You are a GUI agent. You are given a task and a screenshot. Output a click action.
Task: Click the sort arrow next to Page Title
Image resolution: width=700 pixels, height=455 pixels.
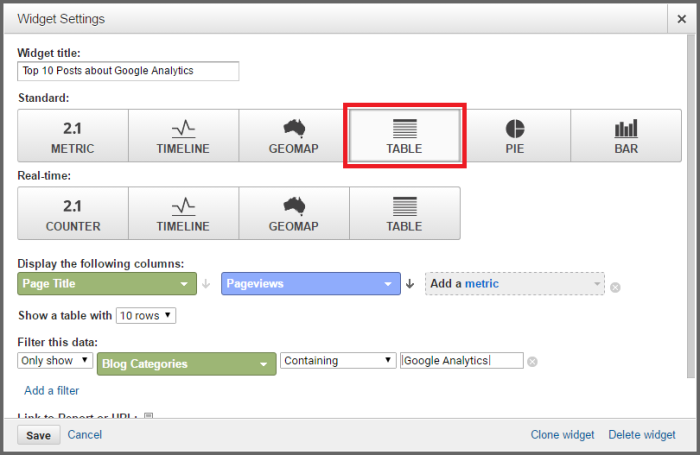pyautogui.click(x=206, y=284)
